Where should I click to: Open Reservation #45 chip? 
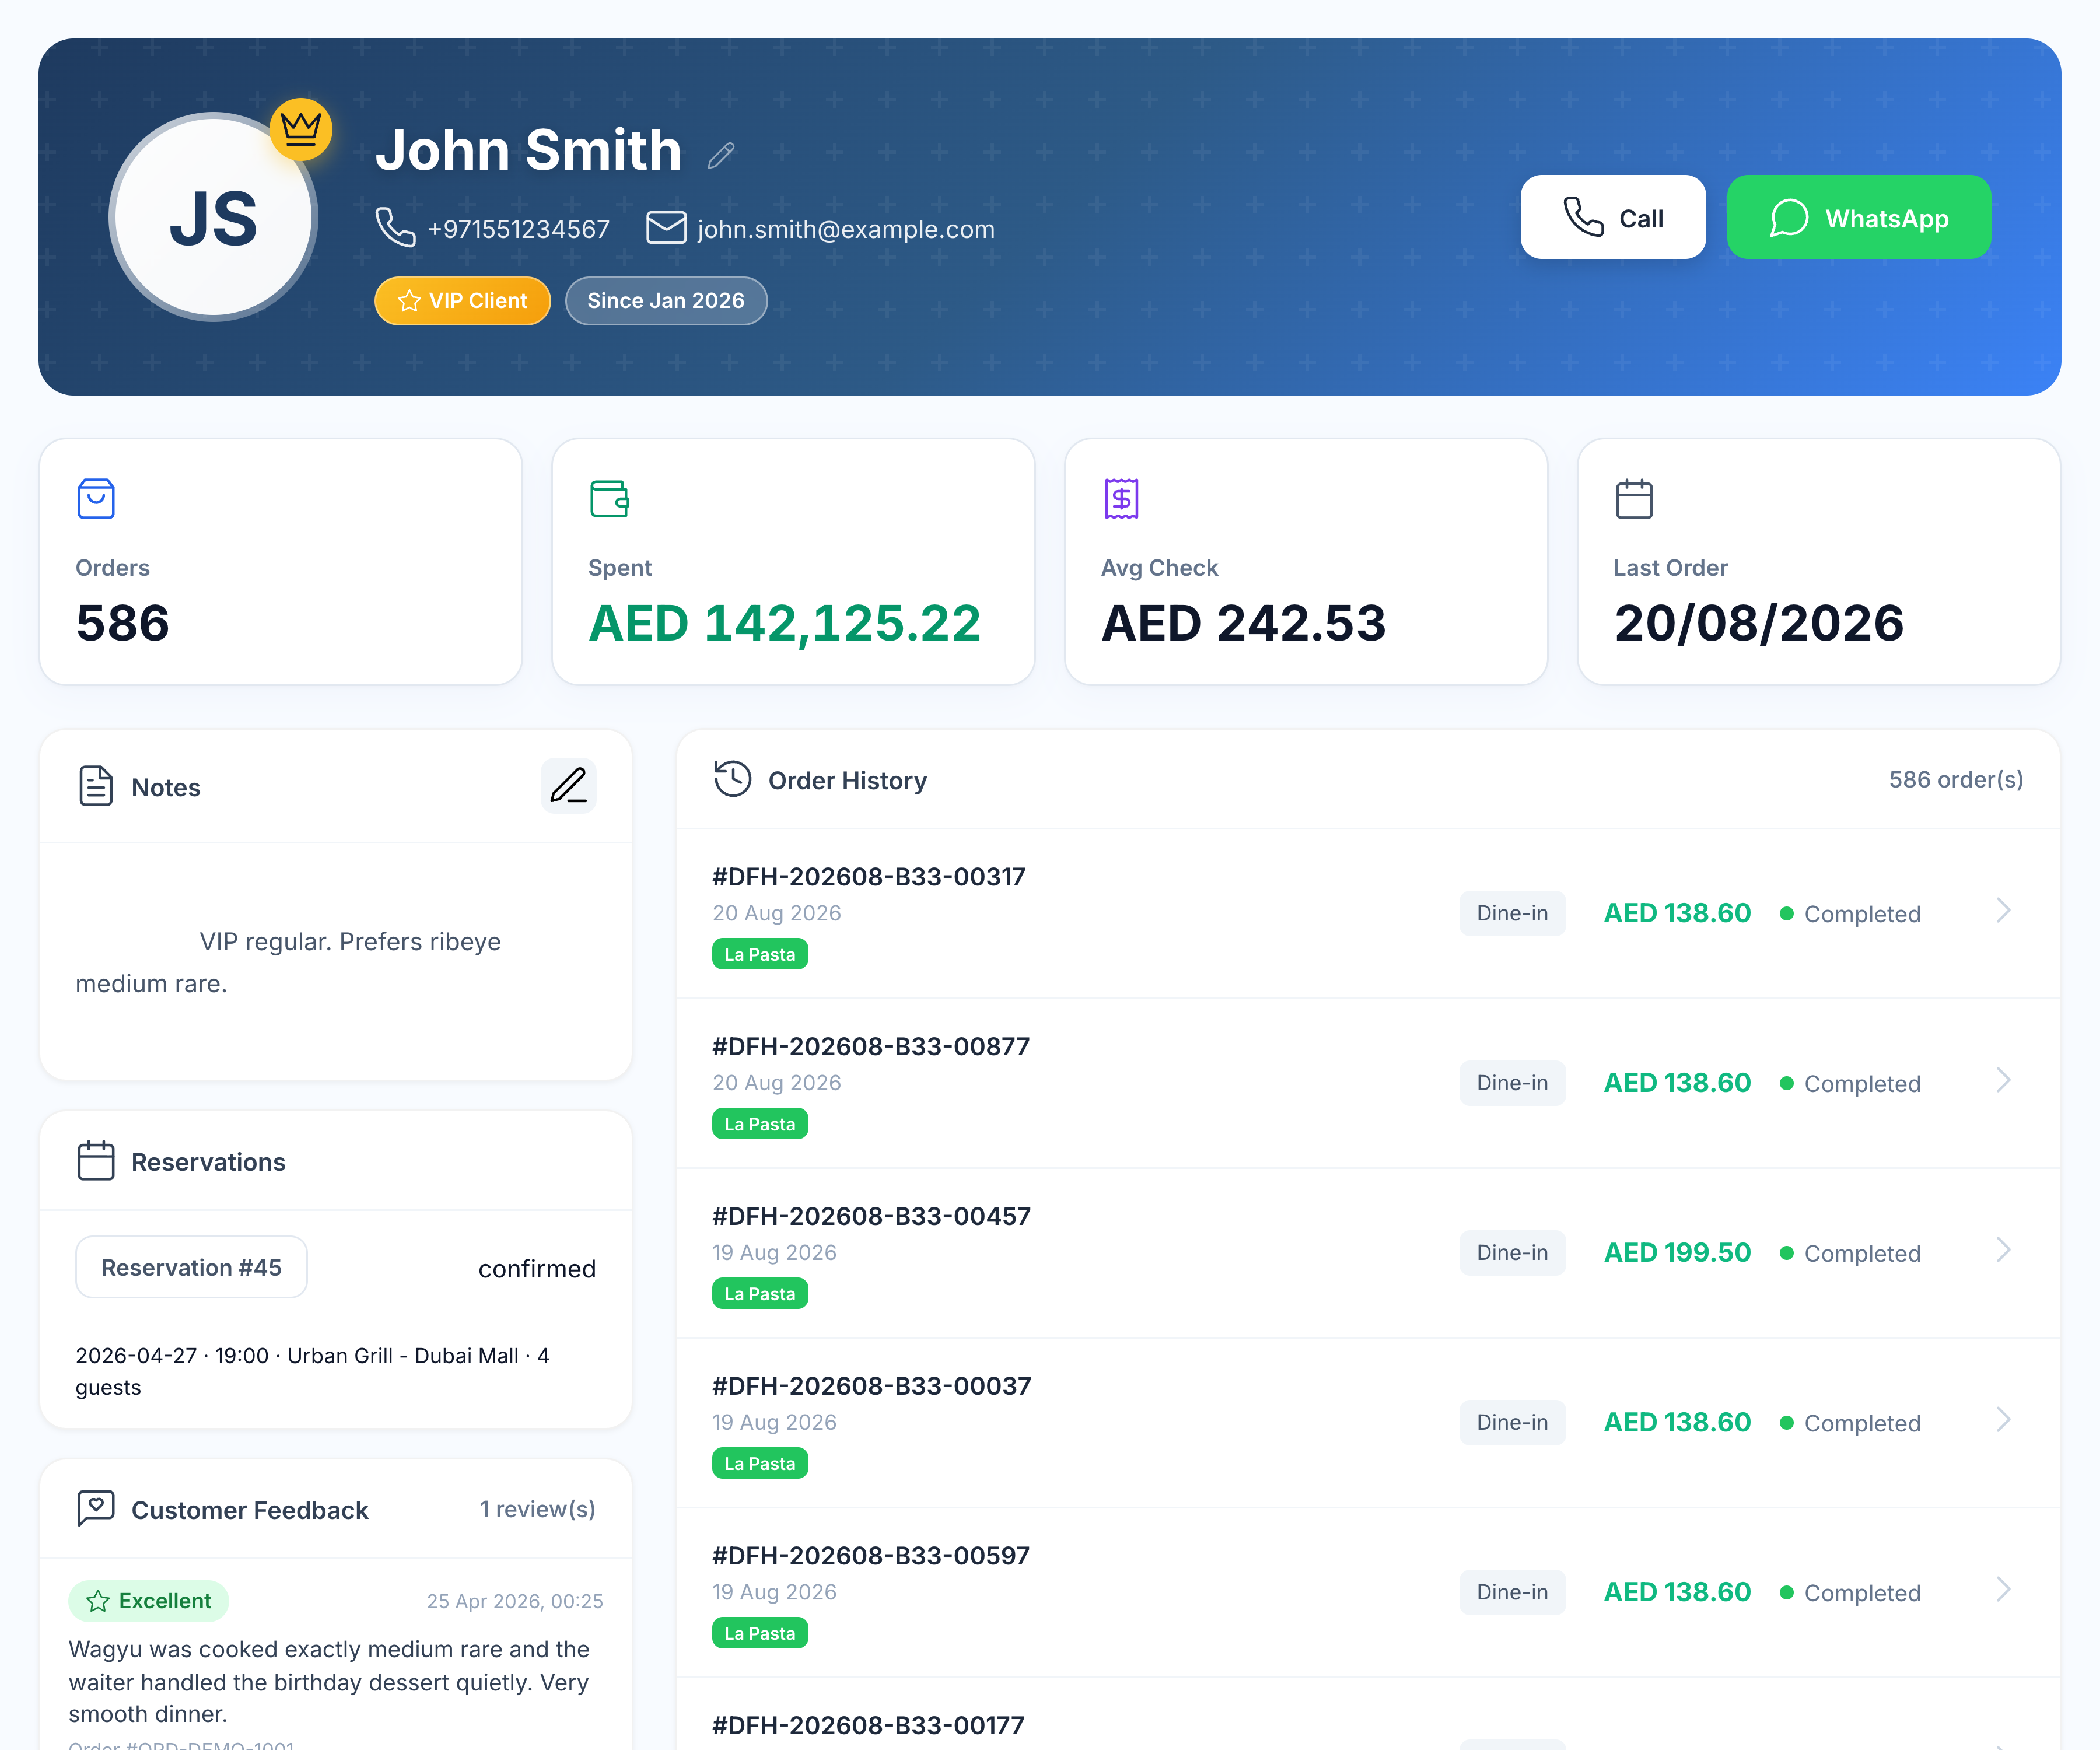click(x=191, y=1267)
